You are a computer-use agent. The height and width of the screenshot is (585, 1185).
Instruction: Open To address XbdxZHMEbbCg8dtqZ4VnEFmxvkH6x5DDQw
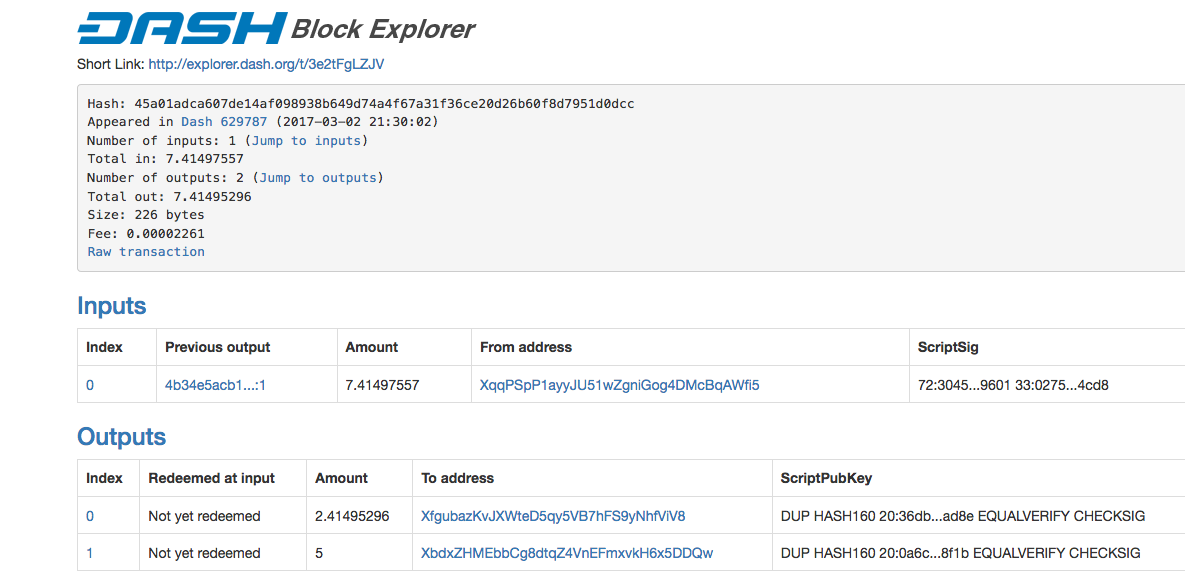click(567, 553)
